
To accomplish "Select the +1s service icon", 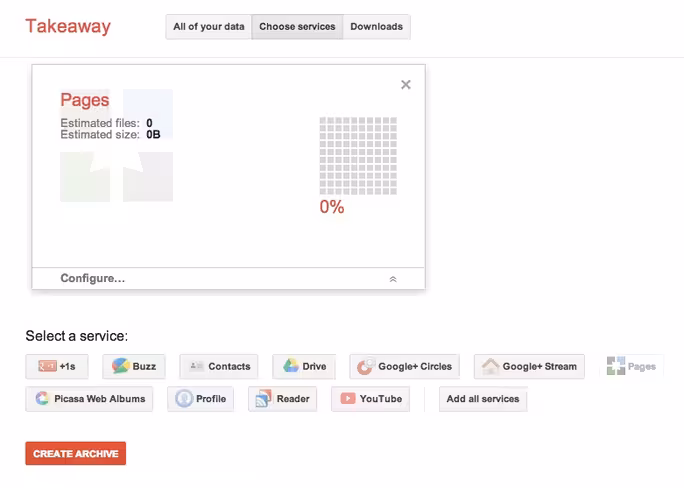I will point(47,366).
